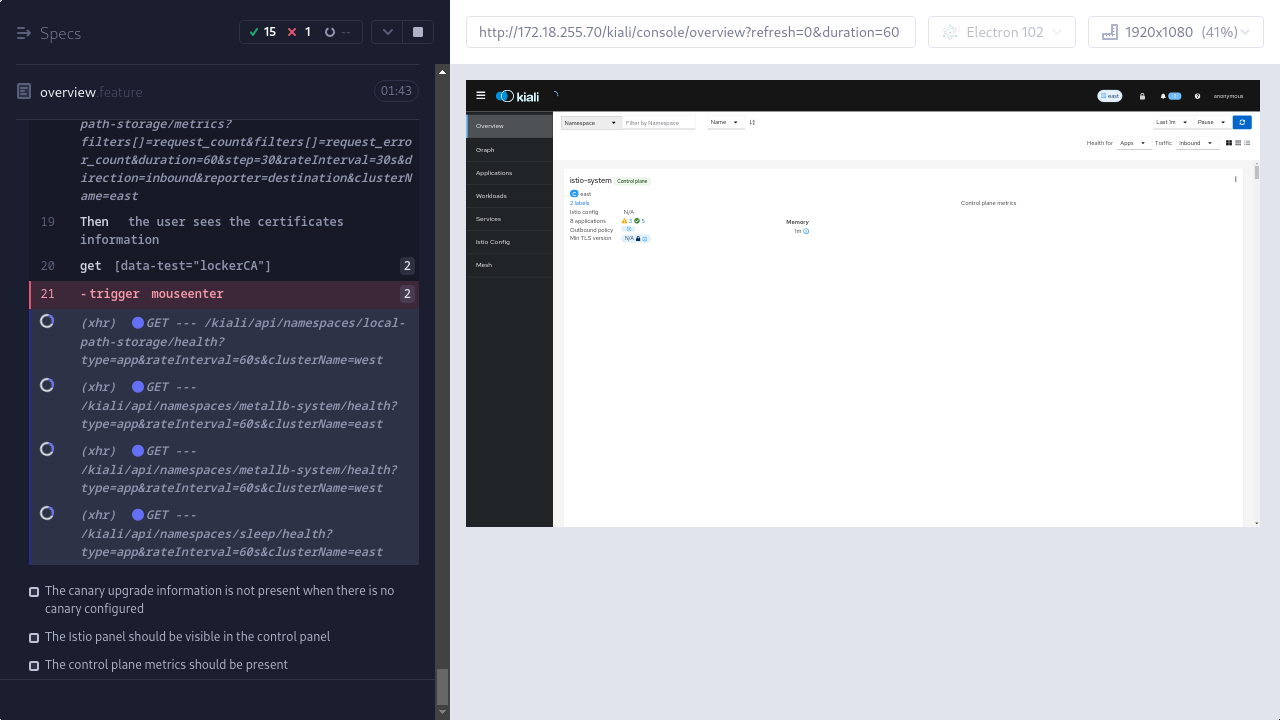The width and height of the screenshot is (1280, 720).
Task: Click the Memory 1m info icon
Action: pyautogui.click(x=806, y=231)
